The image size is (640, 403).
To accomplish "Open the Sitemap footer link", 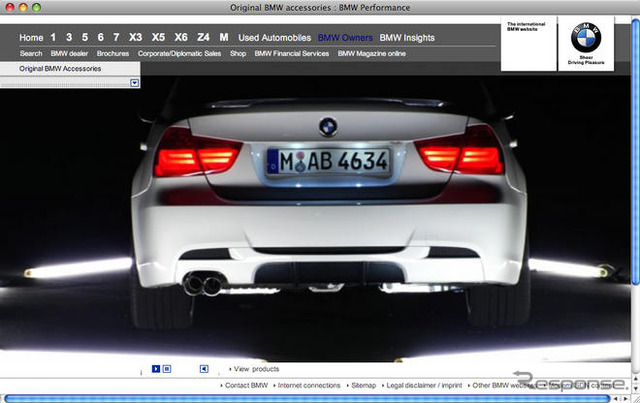I will point(362,385).
